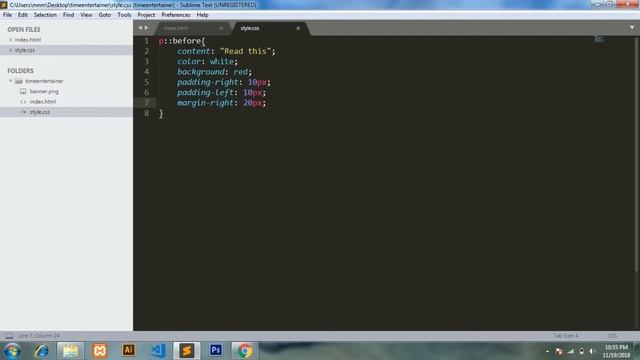Open File Explorer from taskbar
The height and width of the screenshot is (360, 640).
click(70, 351)
